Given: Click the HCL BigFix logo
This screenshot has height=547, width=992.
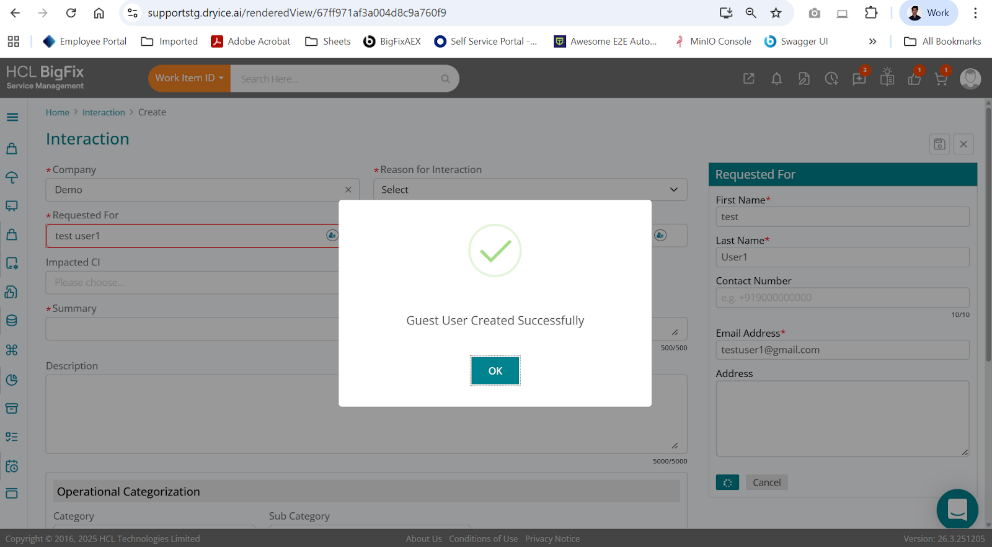Looking at the screenshot, I should coord(45,77).
